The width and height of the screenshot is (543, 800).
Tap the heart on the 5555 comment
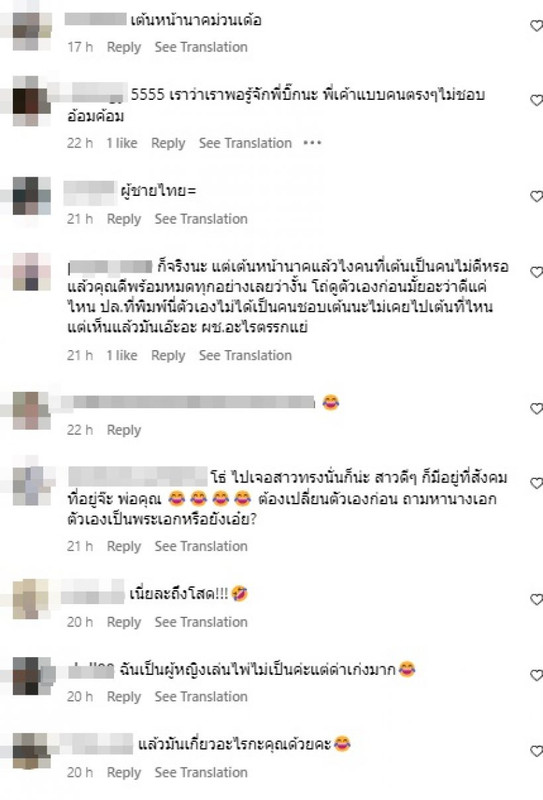point(537,100)
